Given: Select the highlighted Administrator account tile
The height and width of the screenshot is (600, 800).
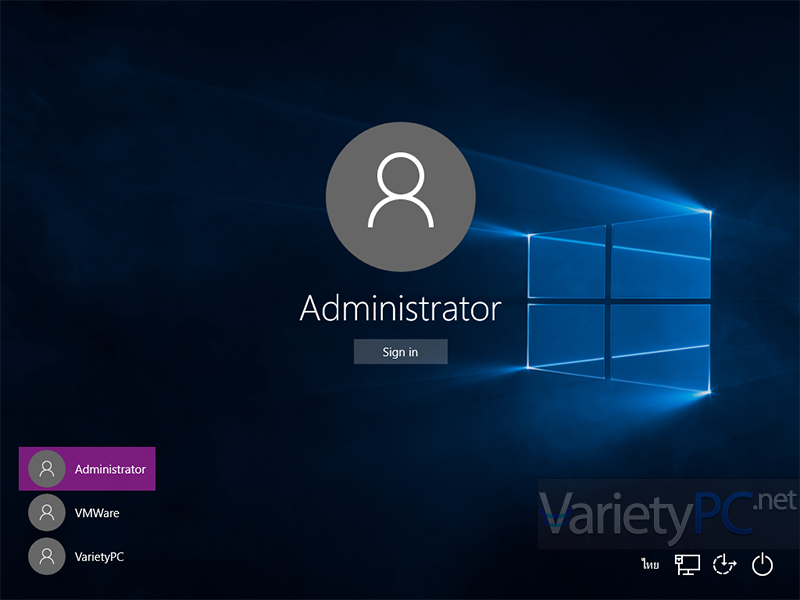Looking at the screenshot, I should 86,468.
